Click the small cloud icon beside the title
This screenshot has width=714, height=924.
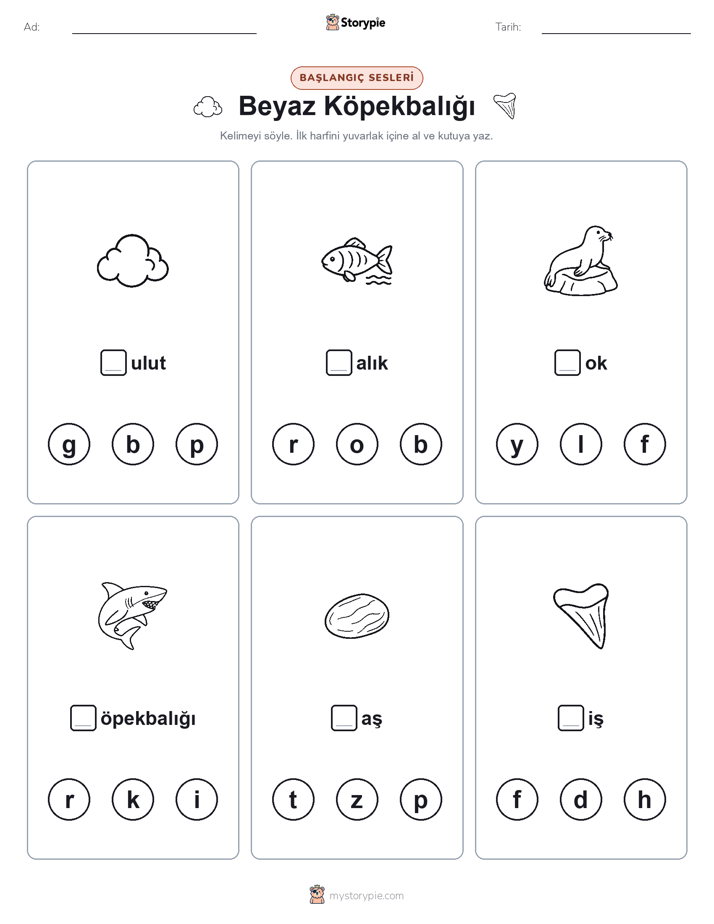(208, 107)
